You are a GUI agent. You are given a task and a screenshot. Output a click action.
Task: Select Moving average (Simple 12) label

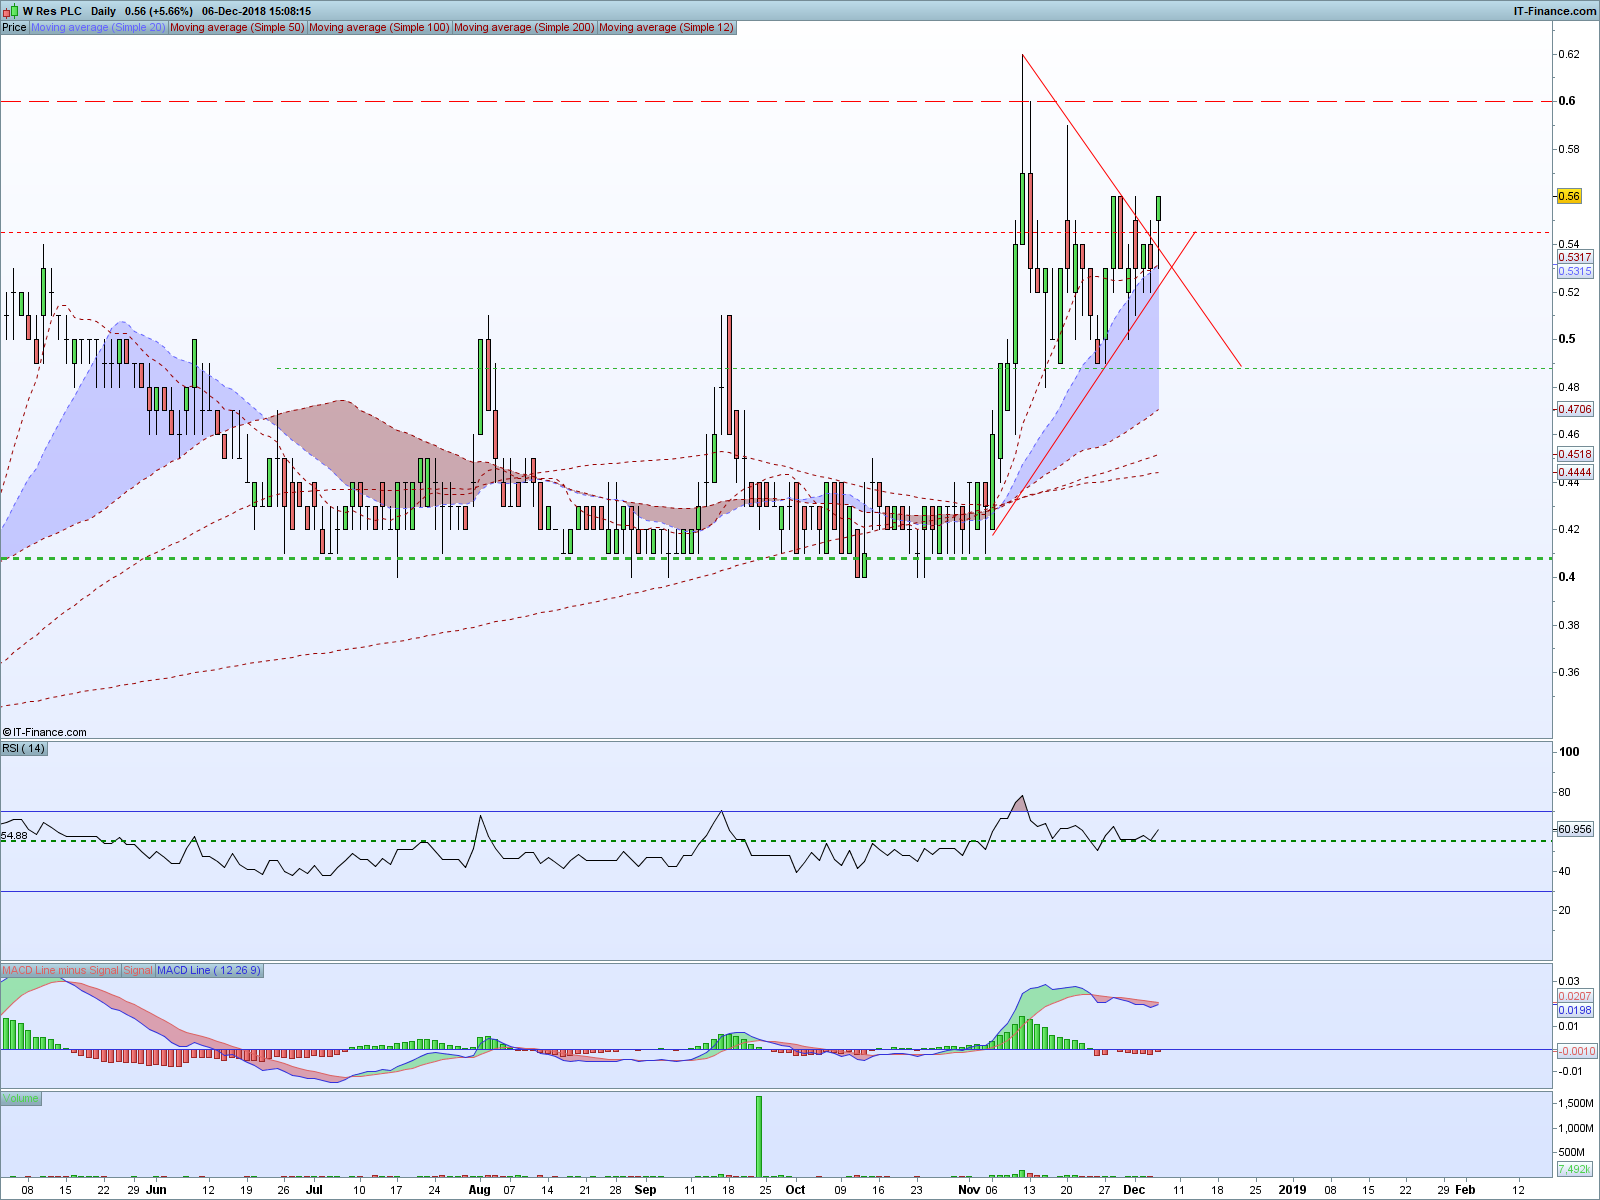coord(666,27)
